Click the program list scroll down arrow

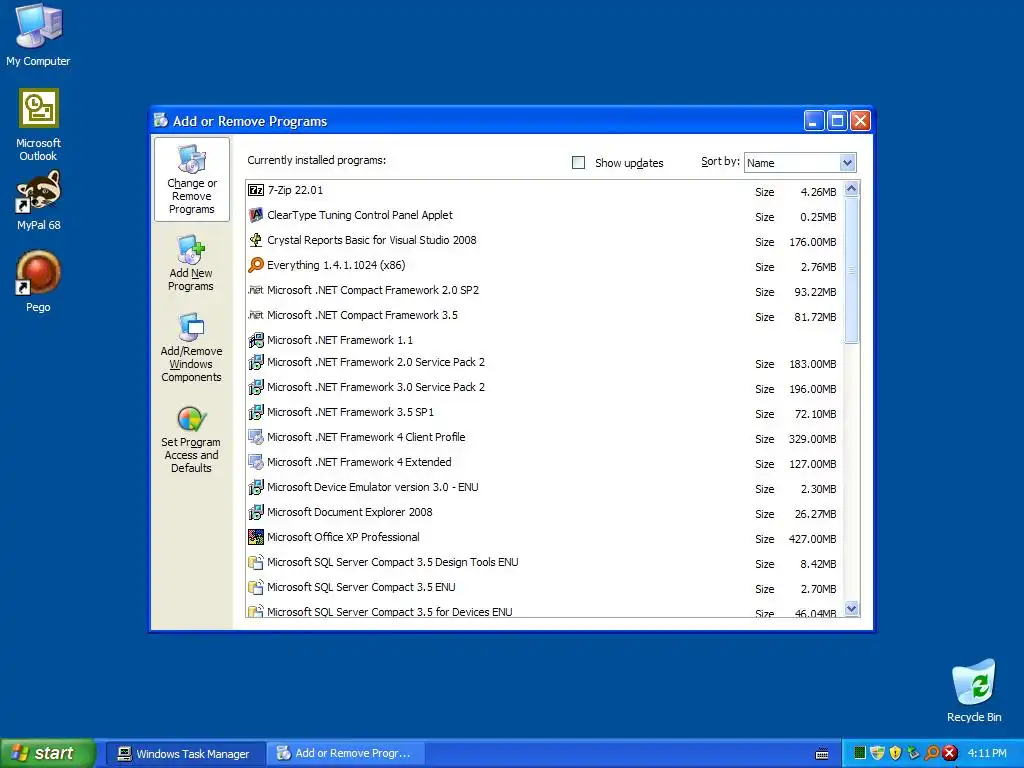pyautogui.click(x=851, y=609)
